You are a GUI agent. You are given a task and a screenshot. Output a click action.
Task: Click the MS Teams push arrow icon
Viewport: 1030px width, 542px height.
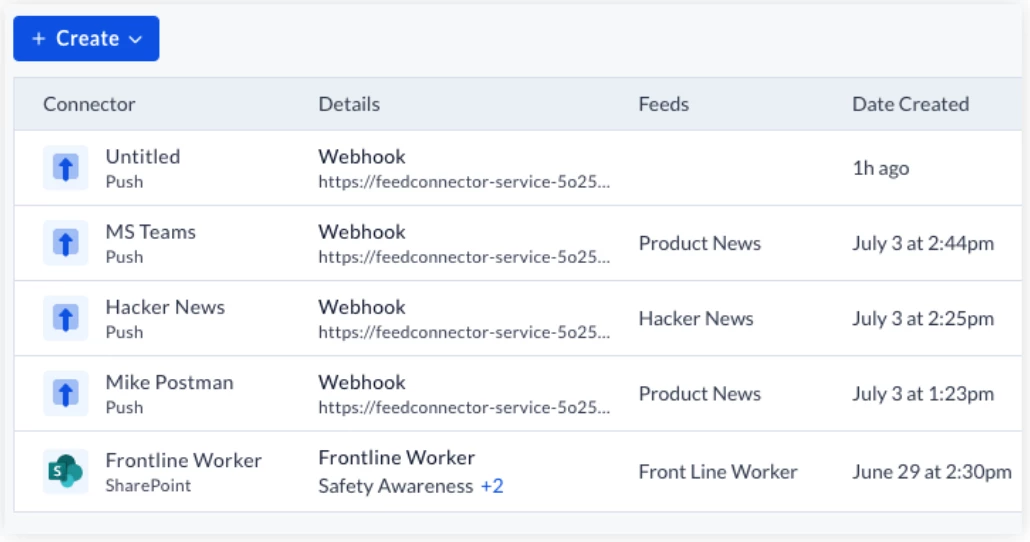66,243
